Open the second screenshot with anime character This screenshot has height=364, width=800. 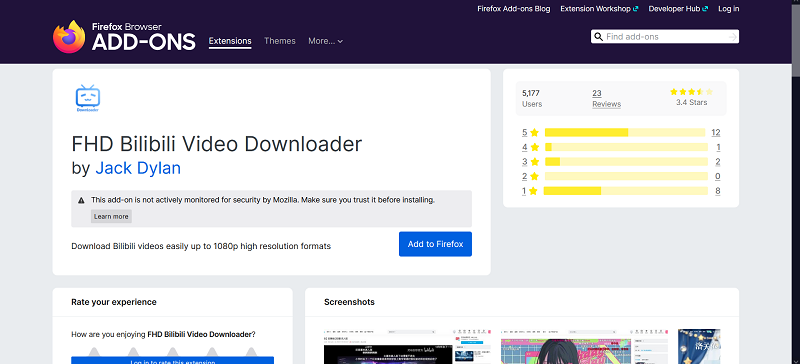tap(585, 347)
